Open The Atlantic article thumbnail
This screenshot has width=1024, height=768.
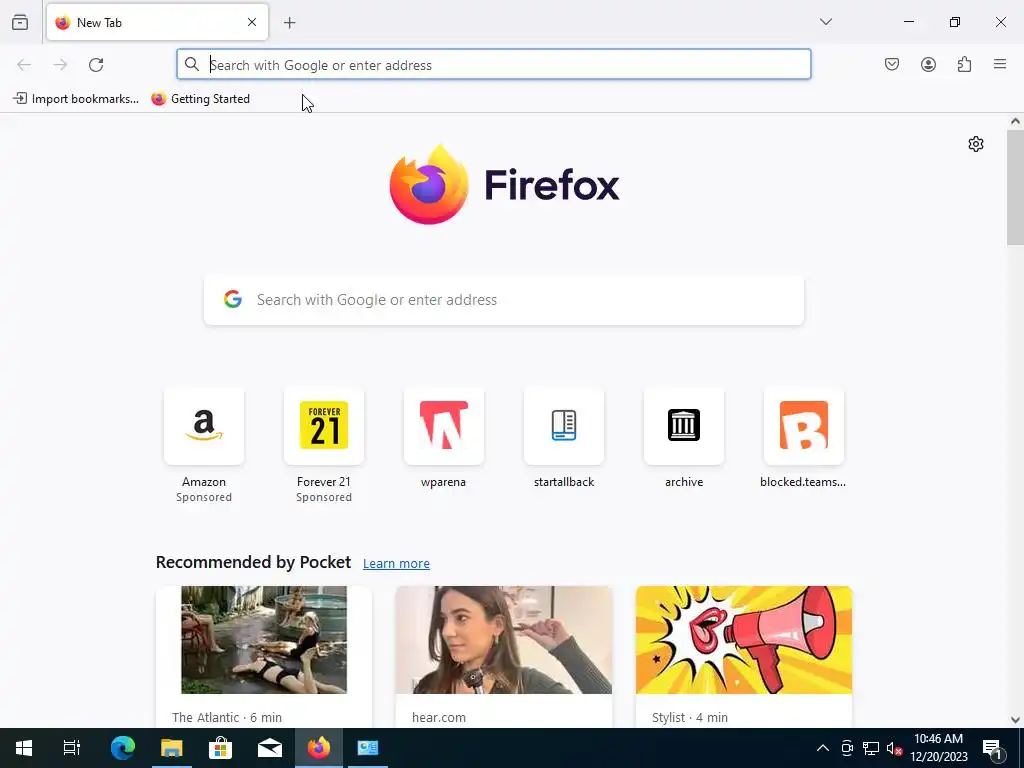point(264,640)
